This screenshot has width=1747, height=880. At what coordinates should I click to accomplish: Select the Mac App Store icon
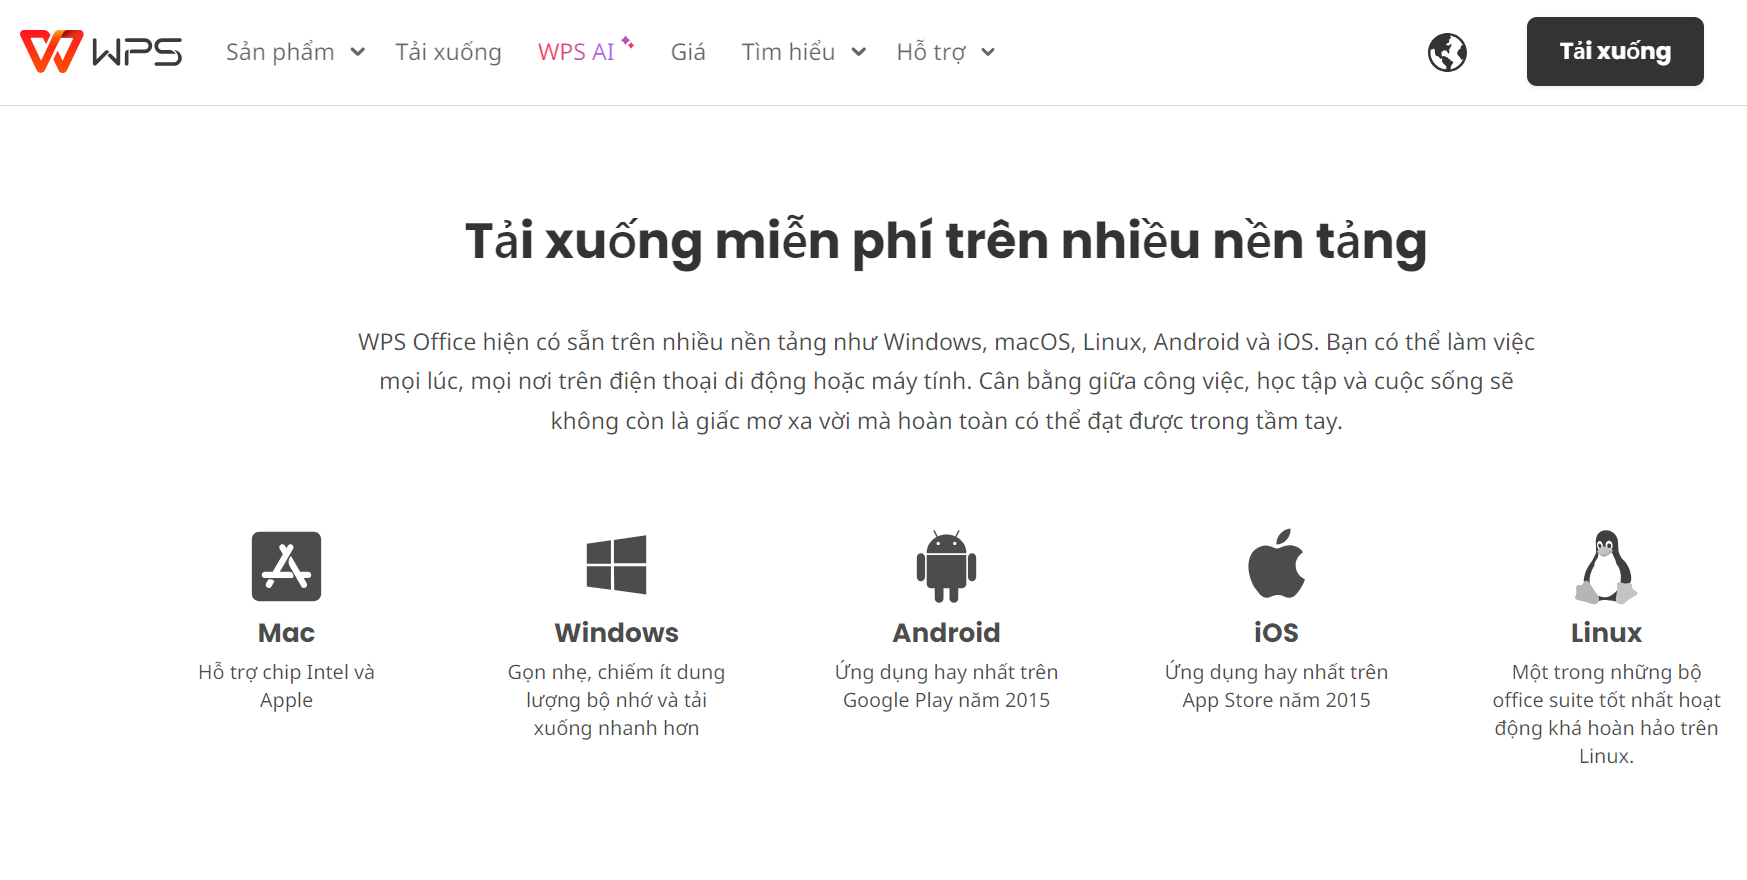point(286,566)
